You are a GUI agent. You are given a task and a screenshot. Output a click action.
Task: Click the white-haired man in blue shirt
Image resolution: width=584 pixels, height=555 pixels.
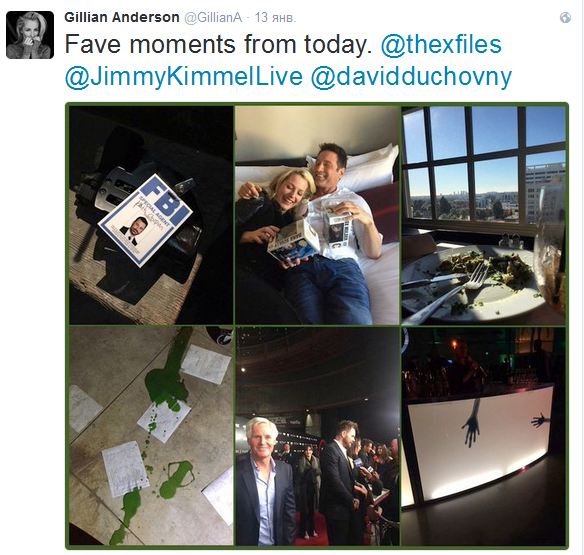click(264, 481)
